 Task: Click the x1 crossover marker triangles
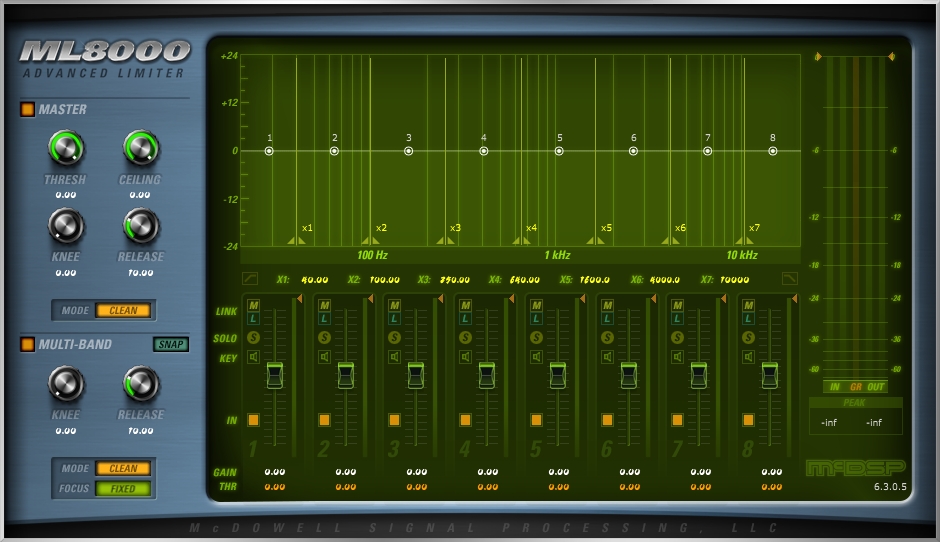(296, 240)
